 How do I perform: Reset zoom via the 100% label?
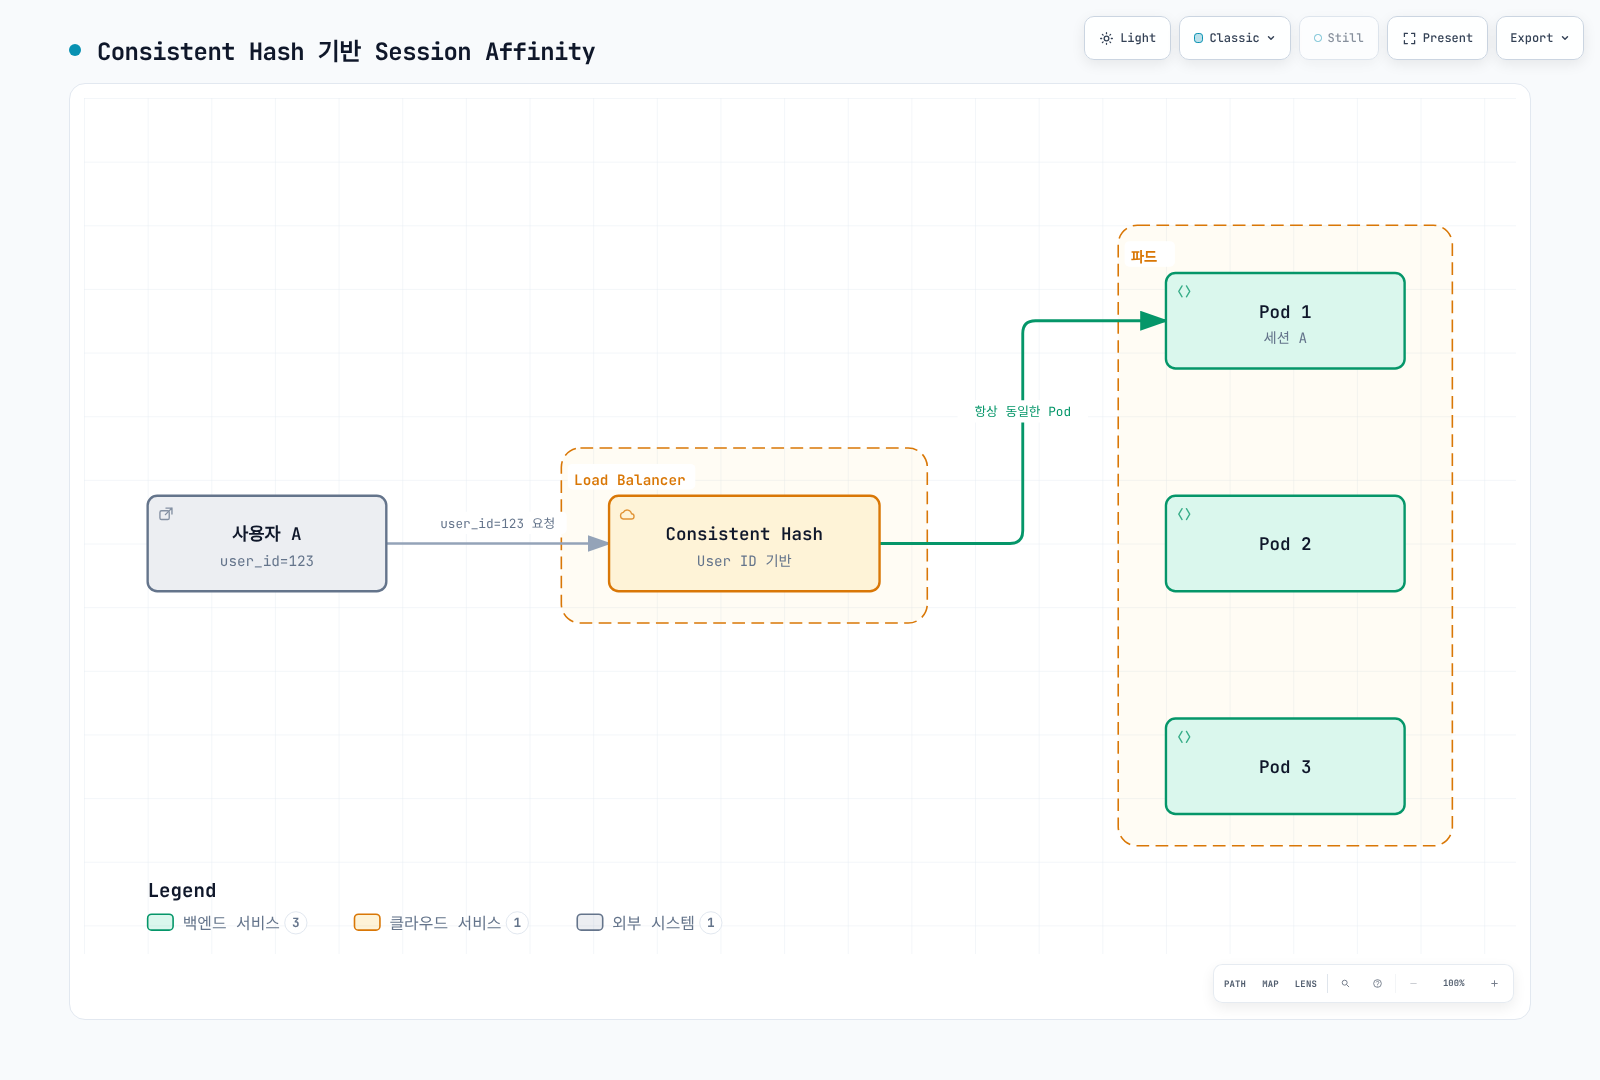click(x=1454, y=984)
